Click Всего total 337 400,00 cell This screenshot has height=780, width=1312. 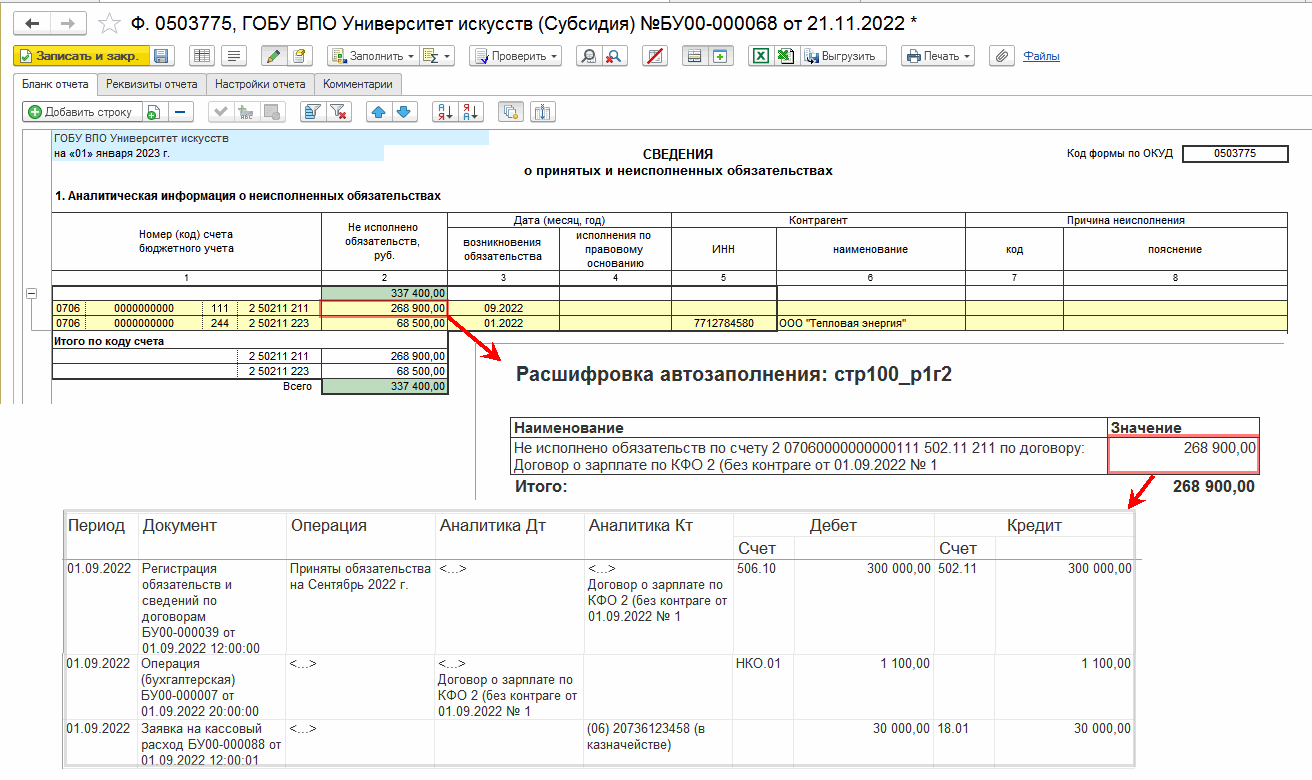pyautogui.click(x=385, y=386)
